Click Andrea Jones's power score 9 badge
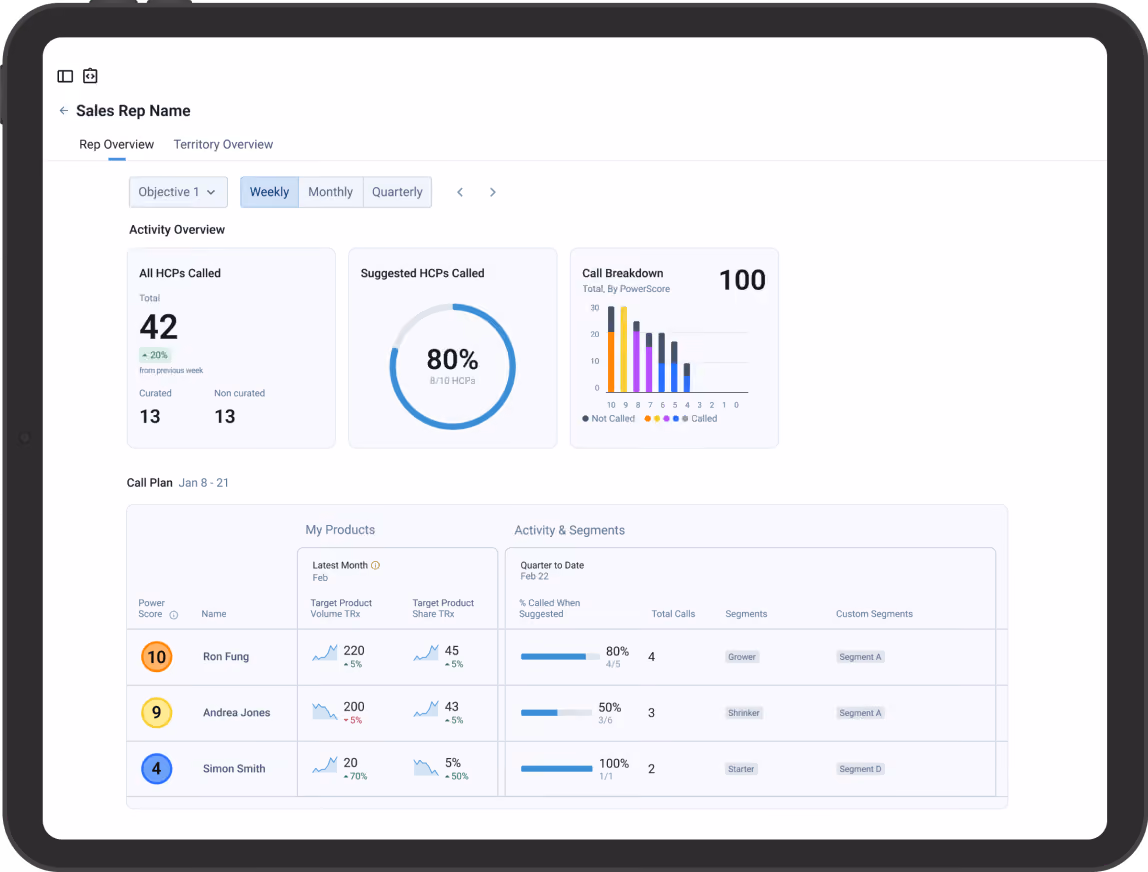The image size is (1148, 872). (157, 712)
